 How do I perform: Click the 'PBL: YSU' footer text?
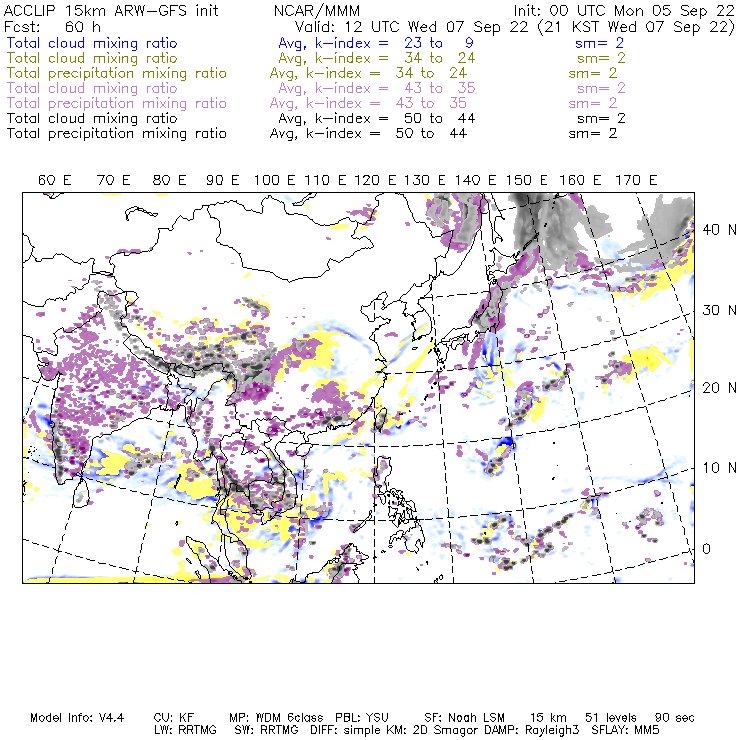click(362, 718)
